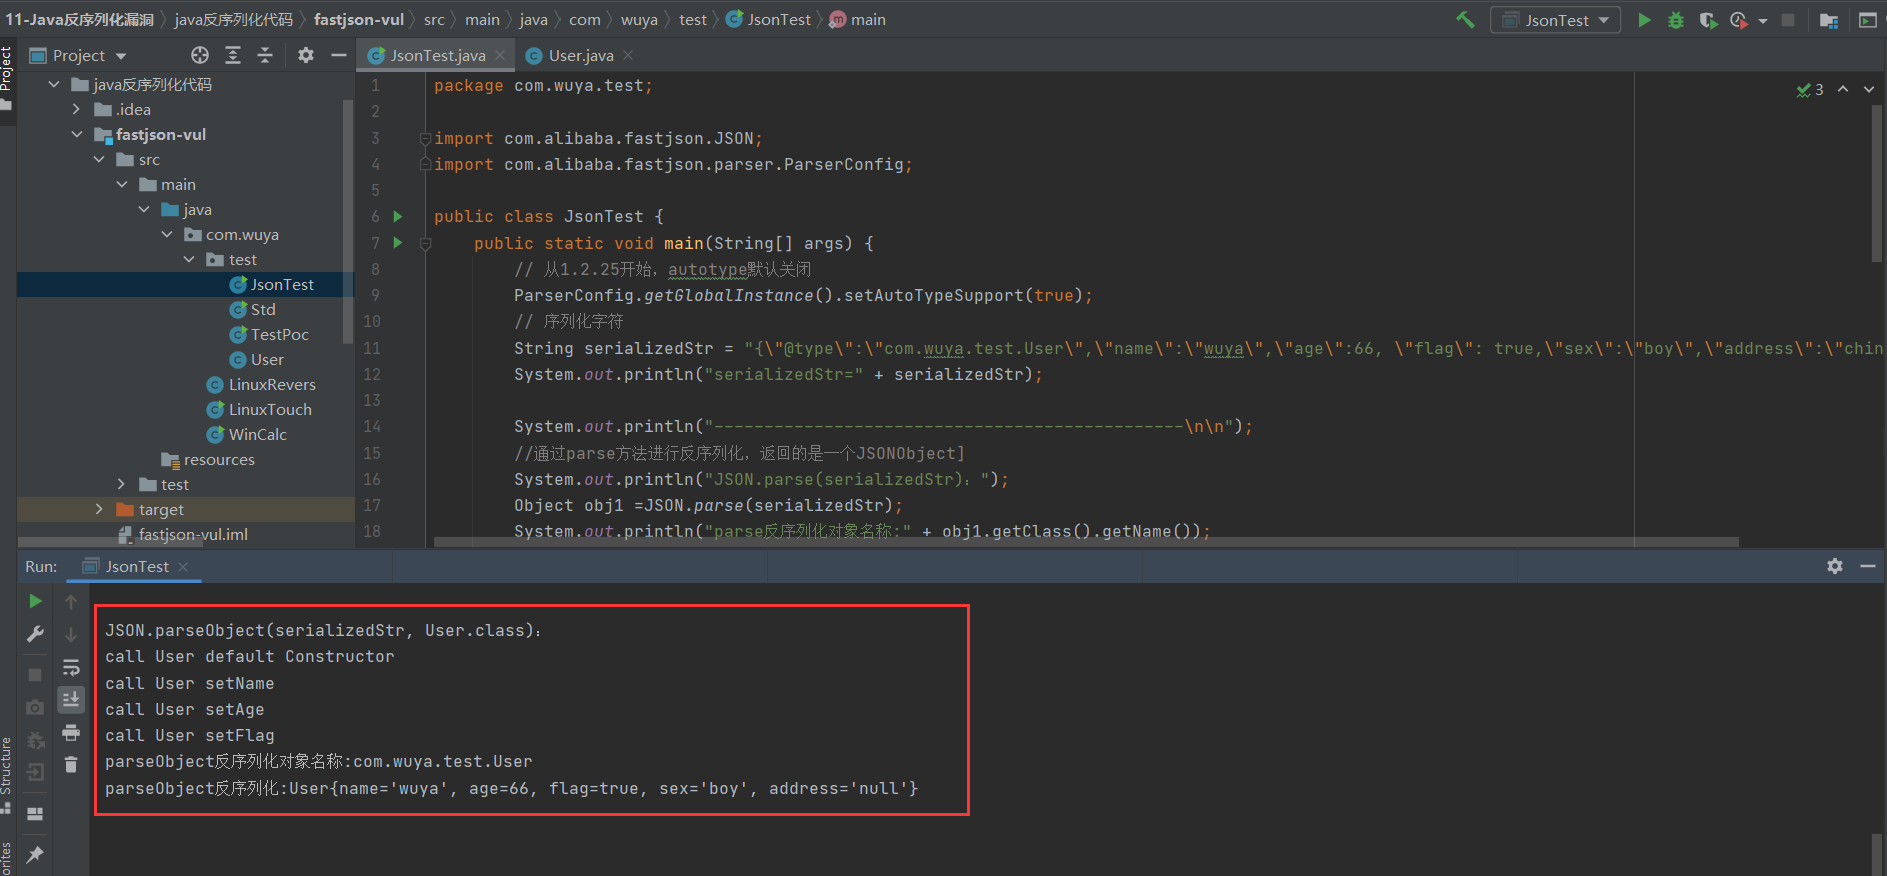Expand the .idea folder
Screen dimensions: 1887x876
click(77, 109)
